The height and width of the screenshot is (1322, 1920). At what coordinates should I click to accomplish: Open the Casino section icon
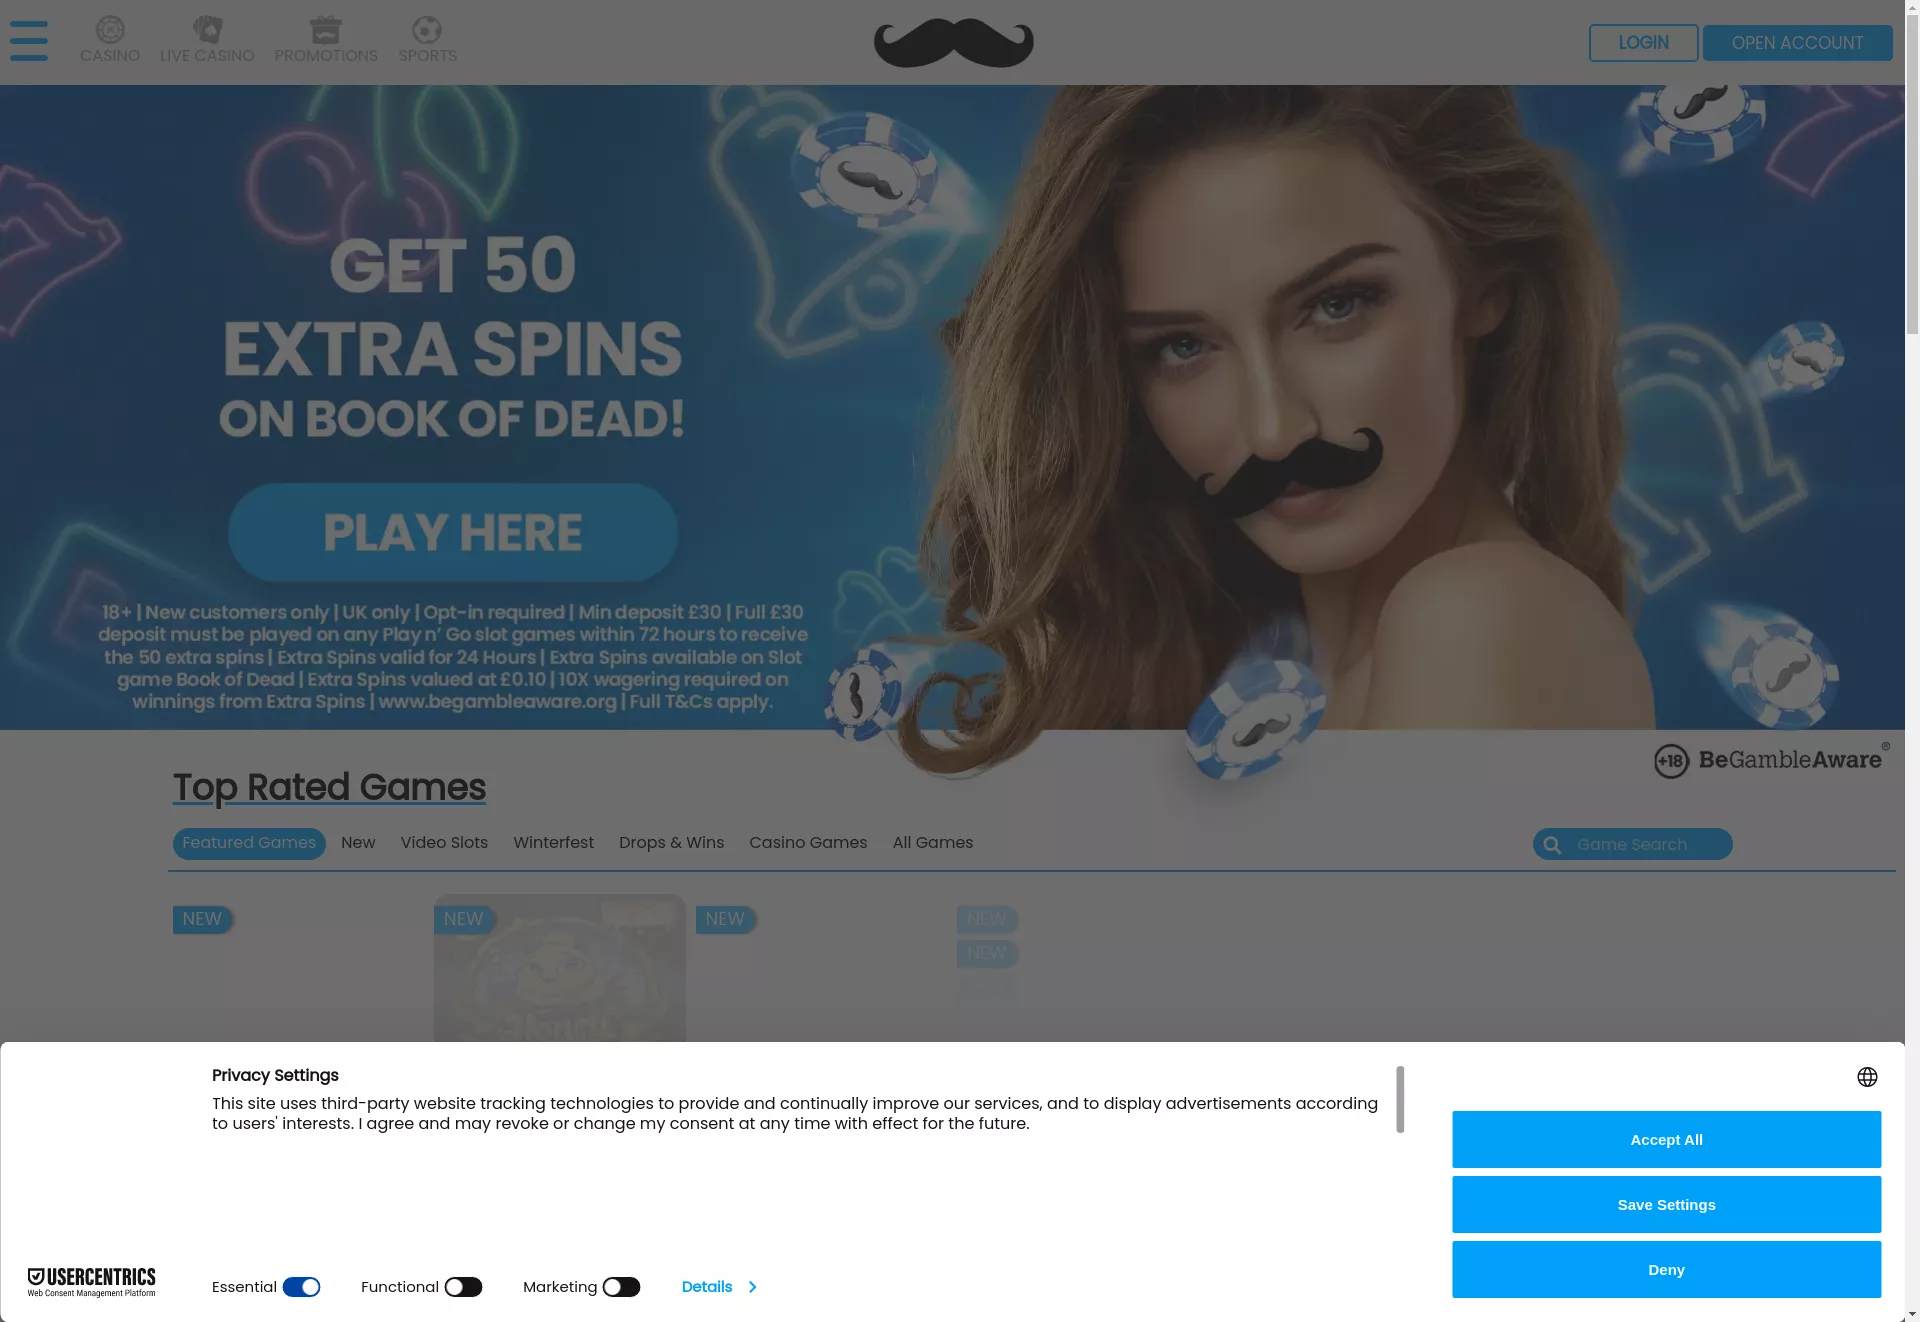click(x=110, y=30)
